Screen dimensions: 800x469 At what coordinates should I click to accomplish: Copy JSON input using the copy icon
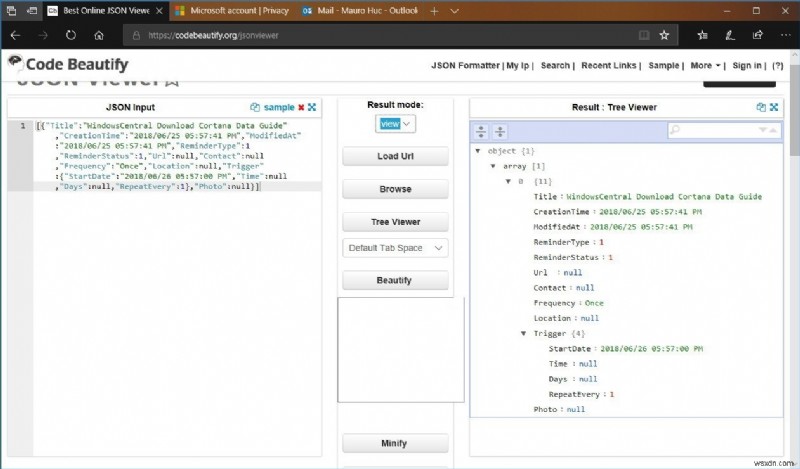[255, 107]
